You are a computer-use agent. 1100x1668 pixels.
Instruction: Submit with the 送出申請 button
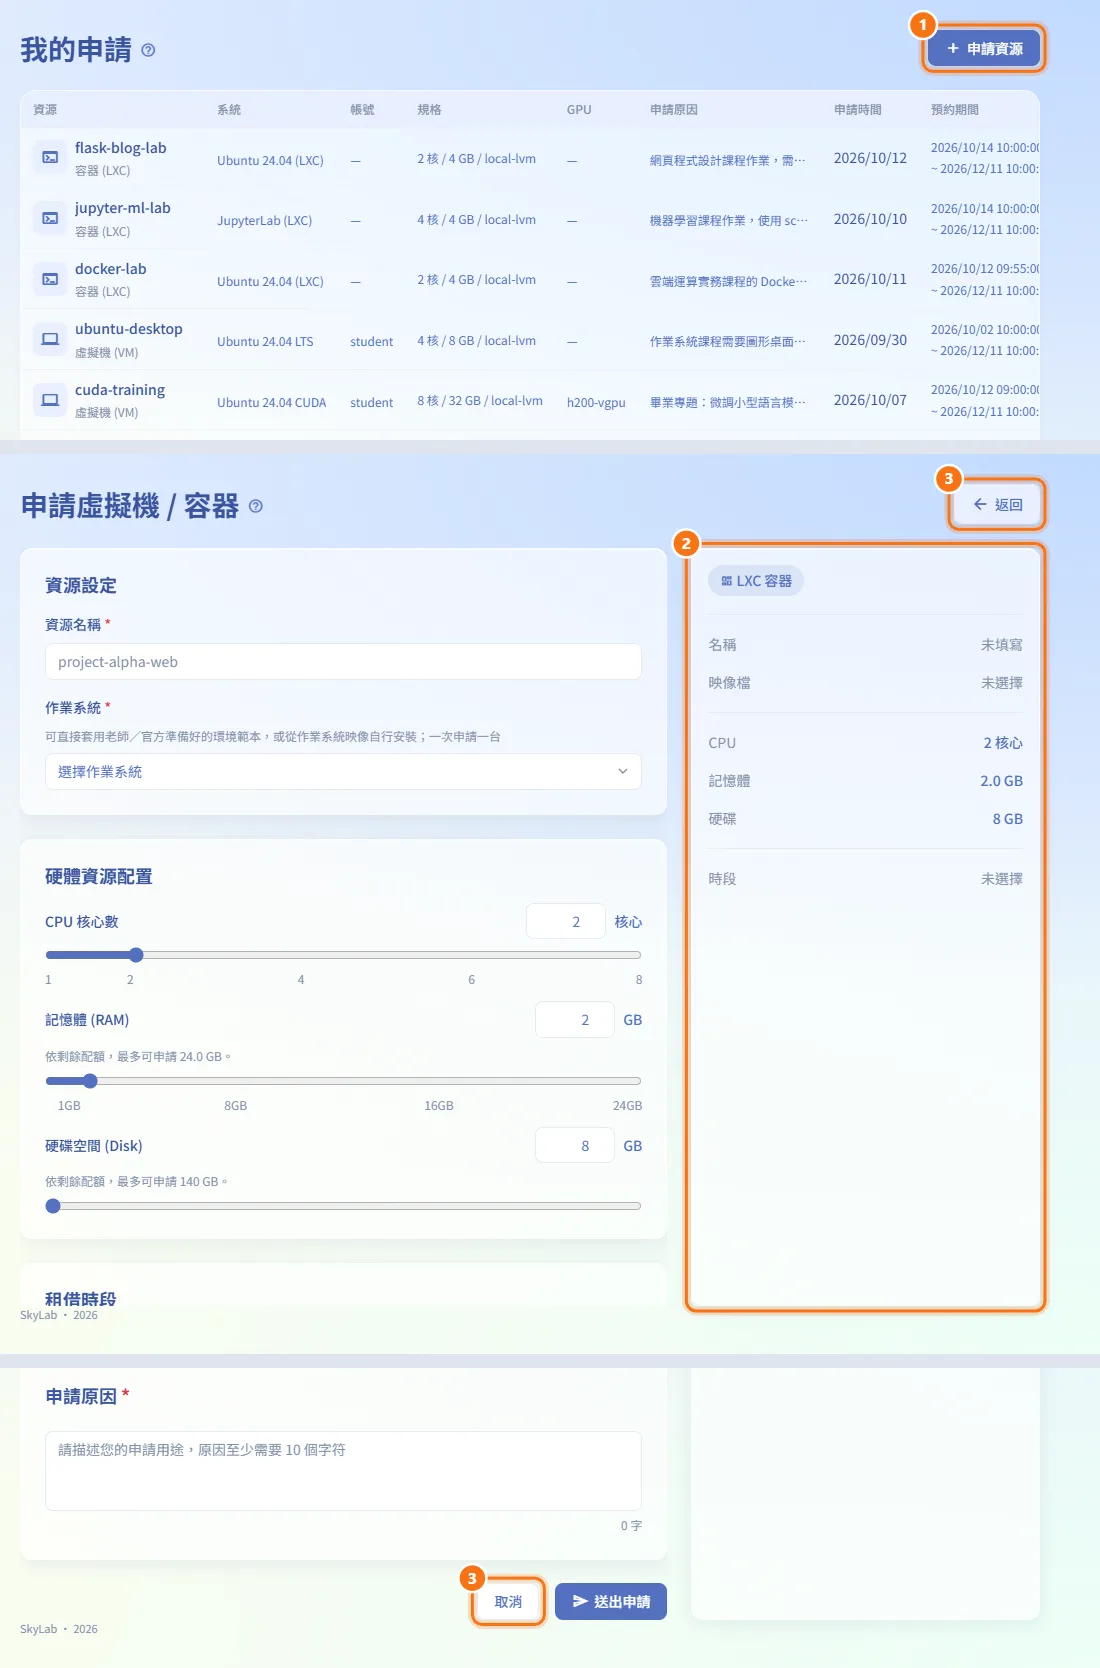tap(611, 1602)
